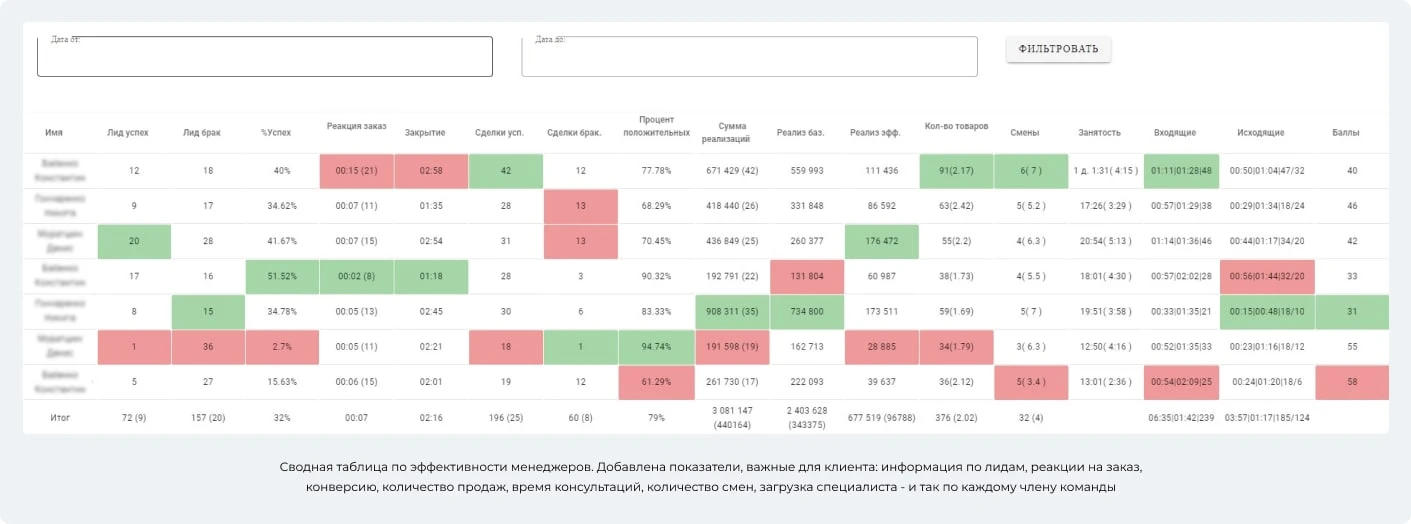Select the '83.33%' cell
1411x524 pixels.
(656, 312)
